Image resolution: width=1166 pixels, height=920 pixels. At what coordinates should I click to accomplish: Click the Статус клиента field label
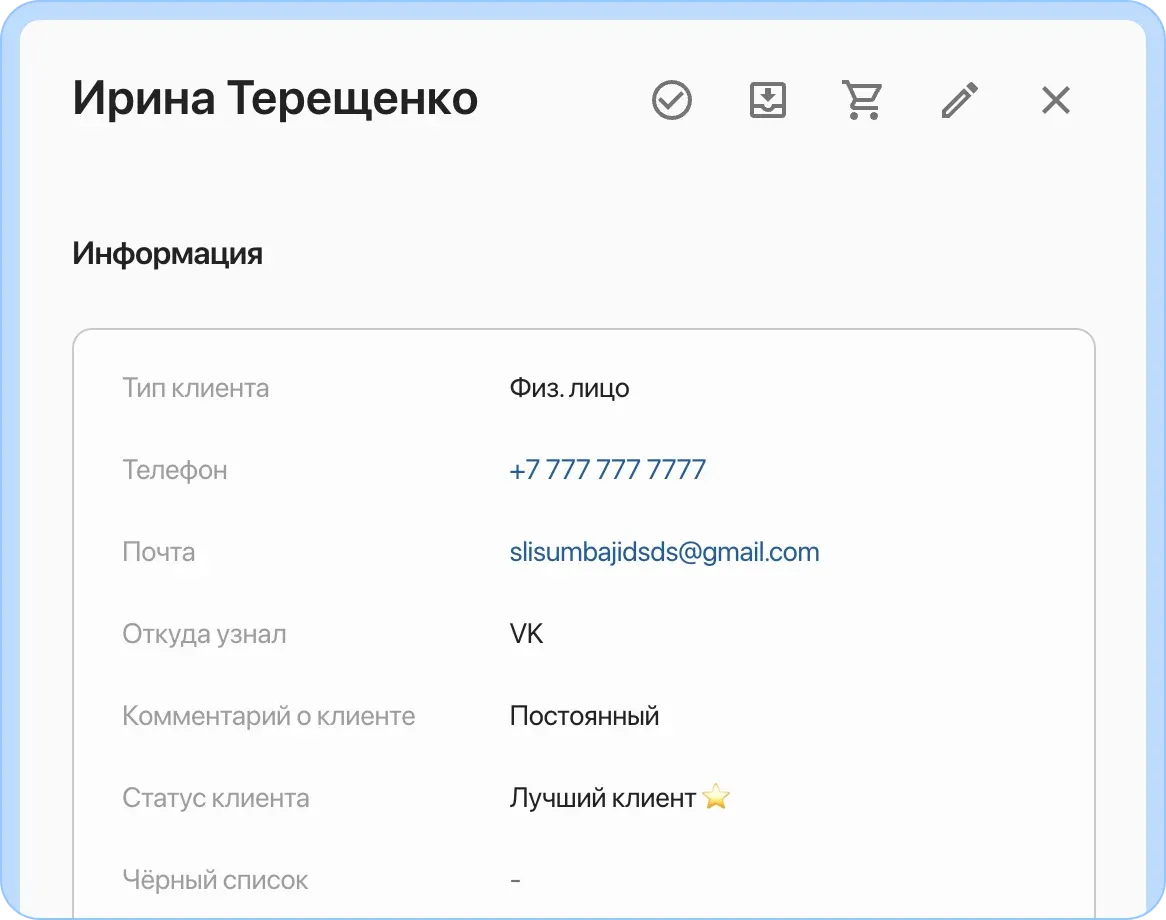216,798
